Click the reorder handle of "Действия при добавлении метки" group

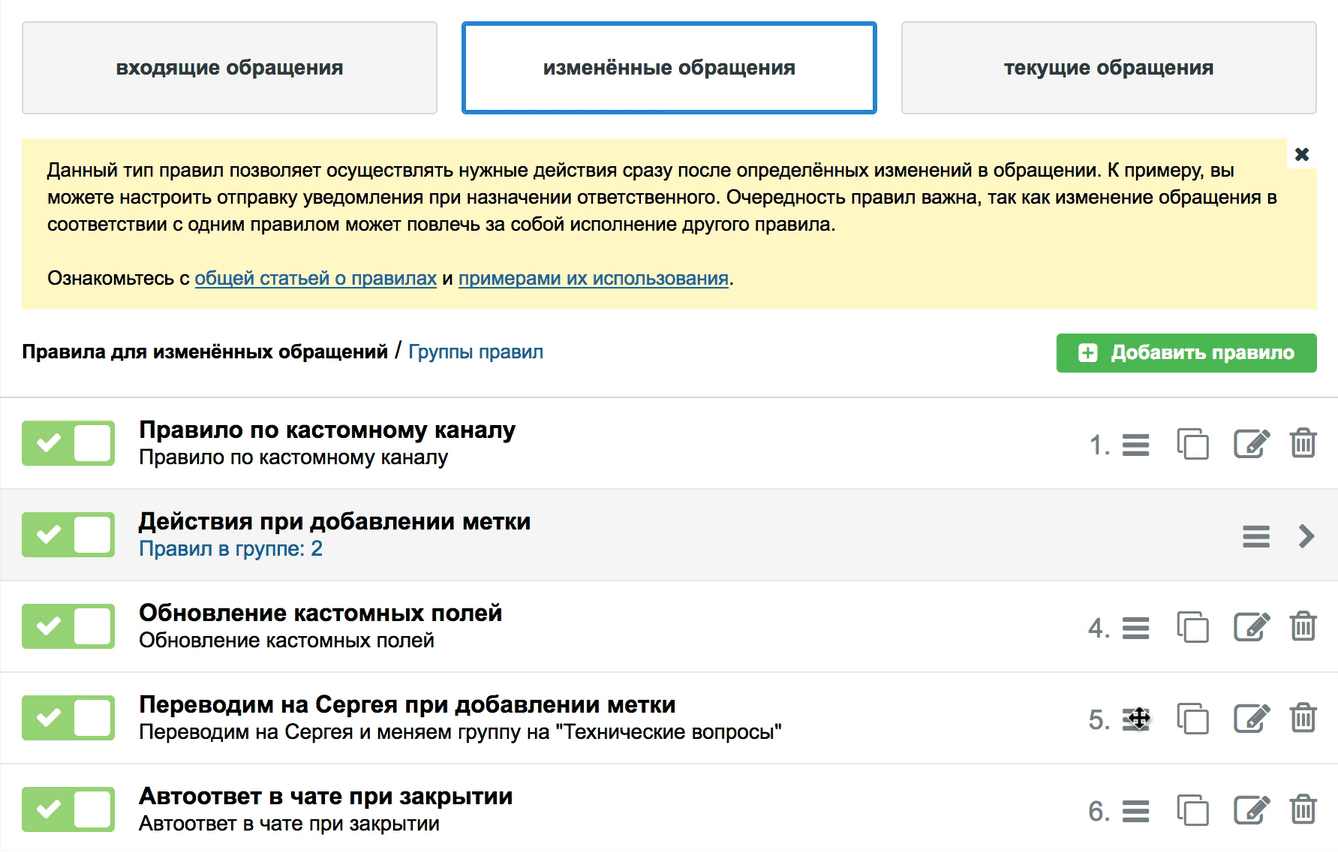point(1256,536)
